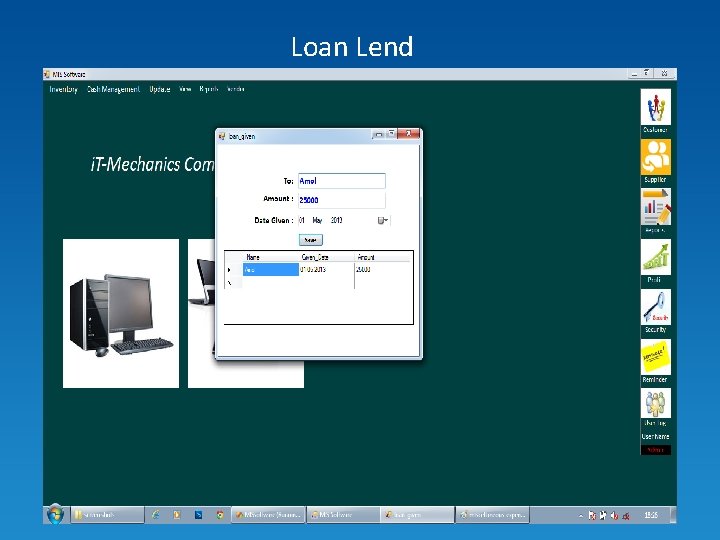Image resolution: width=720 pixels, height=540 pixels.
Task: Select the year in Date Given
Action: (337, 220)
